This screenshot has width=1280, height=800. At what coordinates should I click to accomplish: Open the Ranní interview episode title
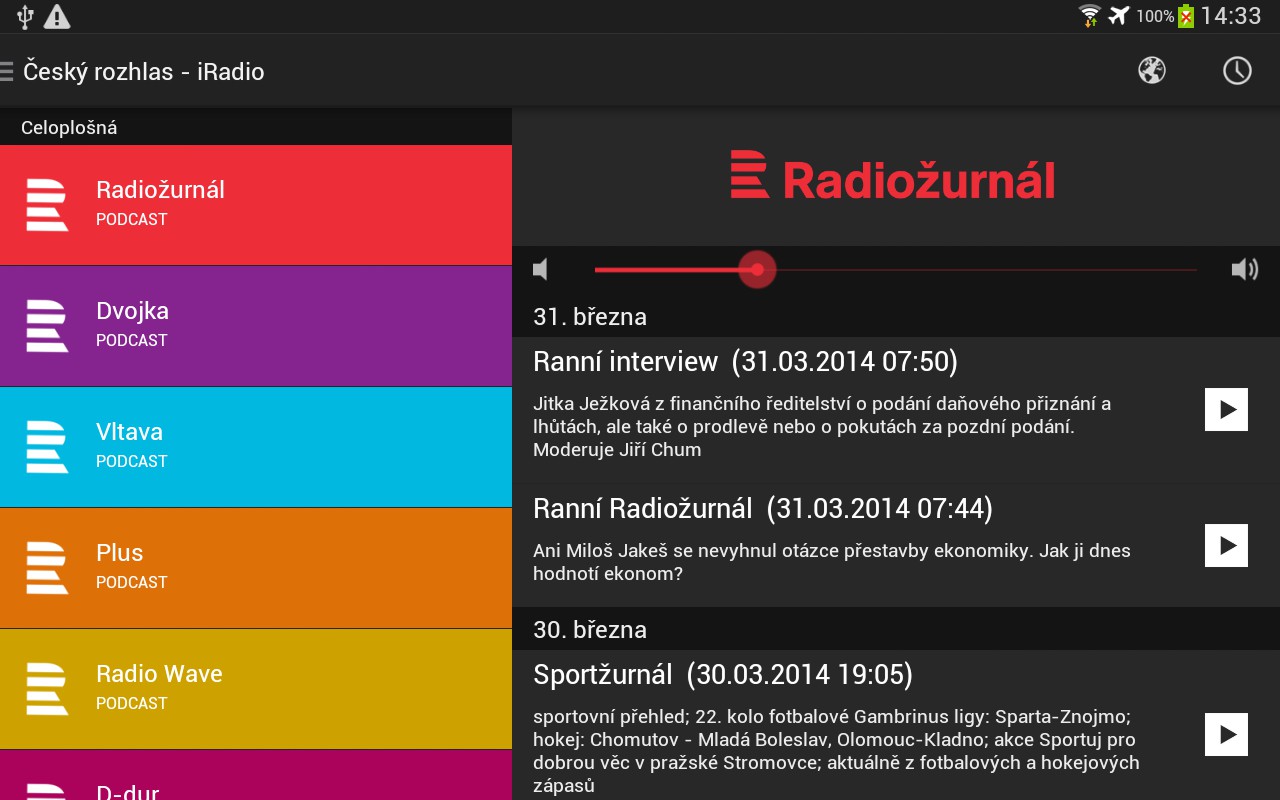click(x=745, y=361)
